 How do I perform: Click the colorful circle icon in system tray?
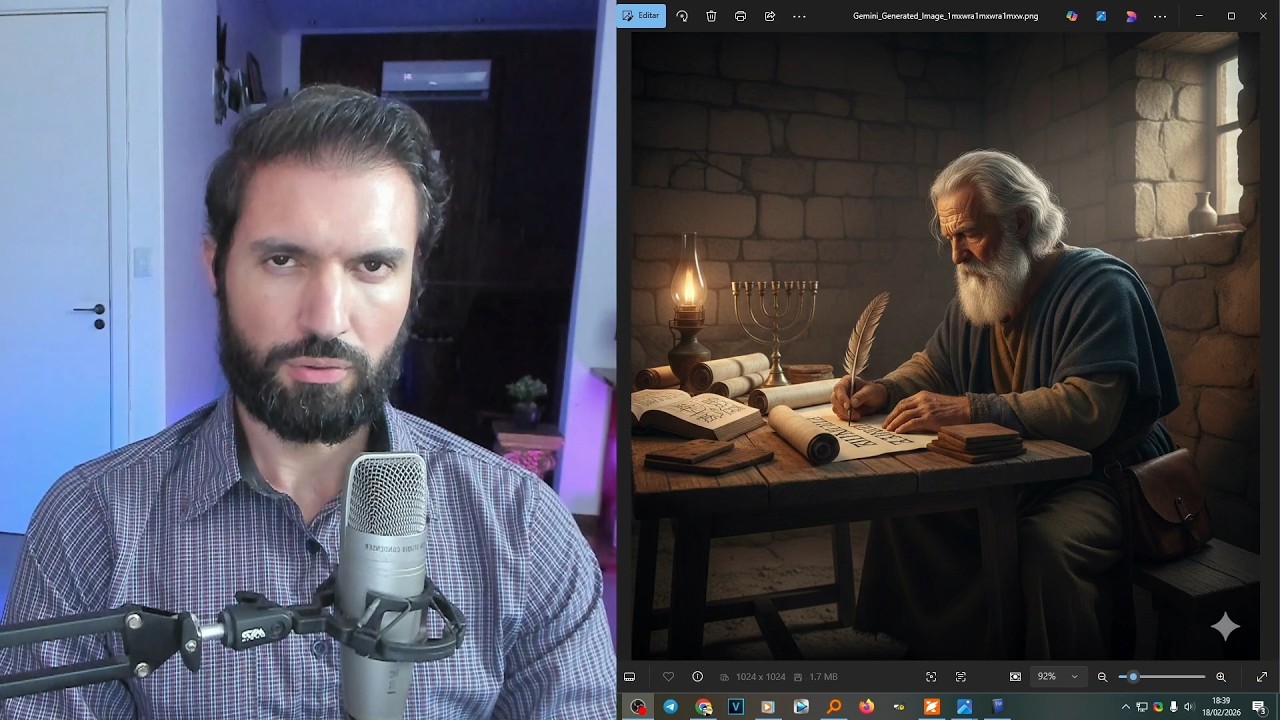1158,707
